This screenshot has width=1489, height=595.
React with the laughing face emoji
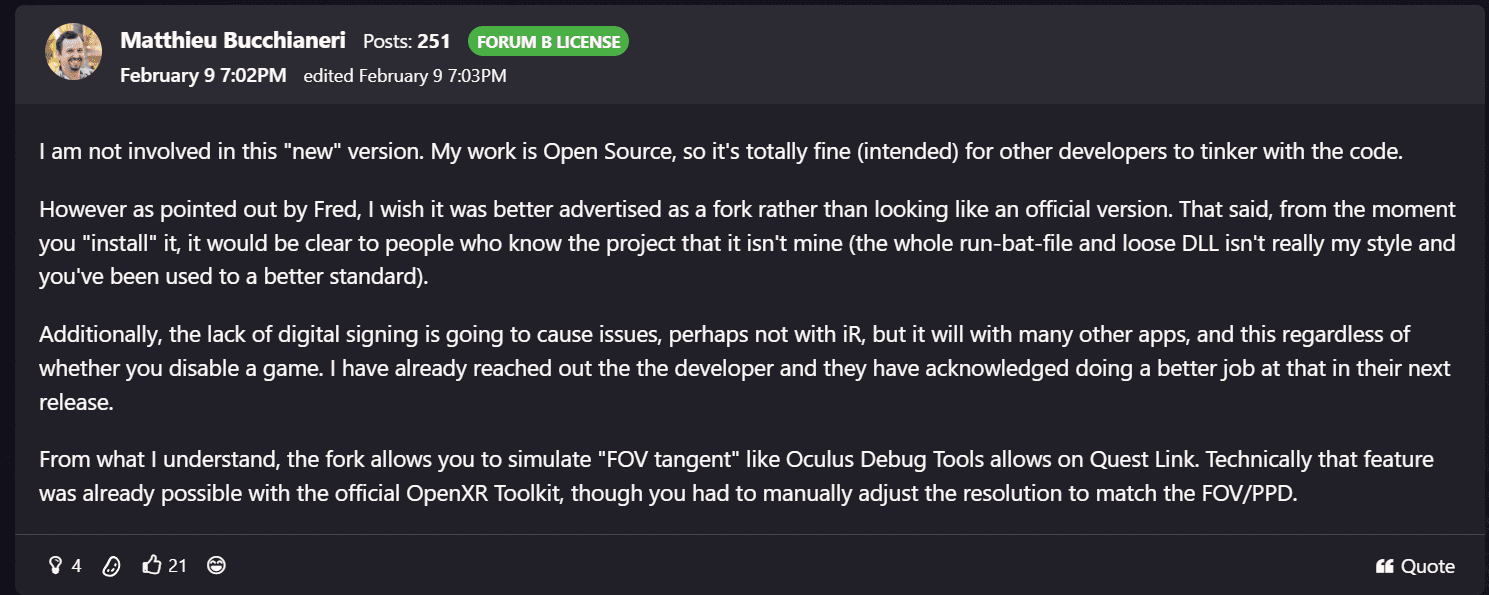pos(216,566)
